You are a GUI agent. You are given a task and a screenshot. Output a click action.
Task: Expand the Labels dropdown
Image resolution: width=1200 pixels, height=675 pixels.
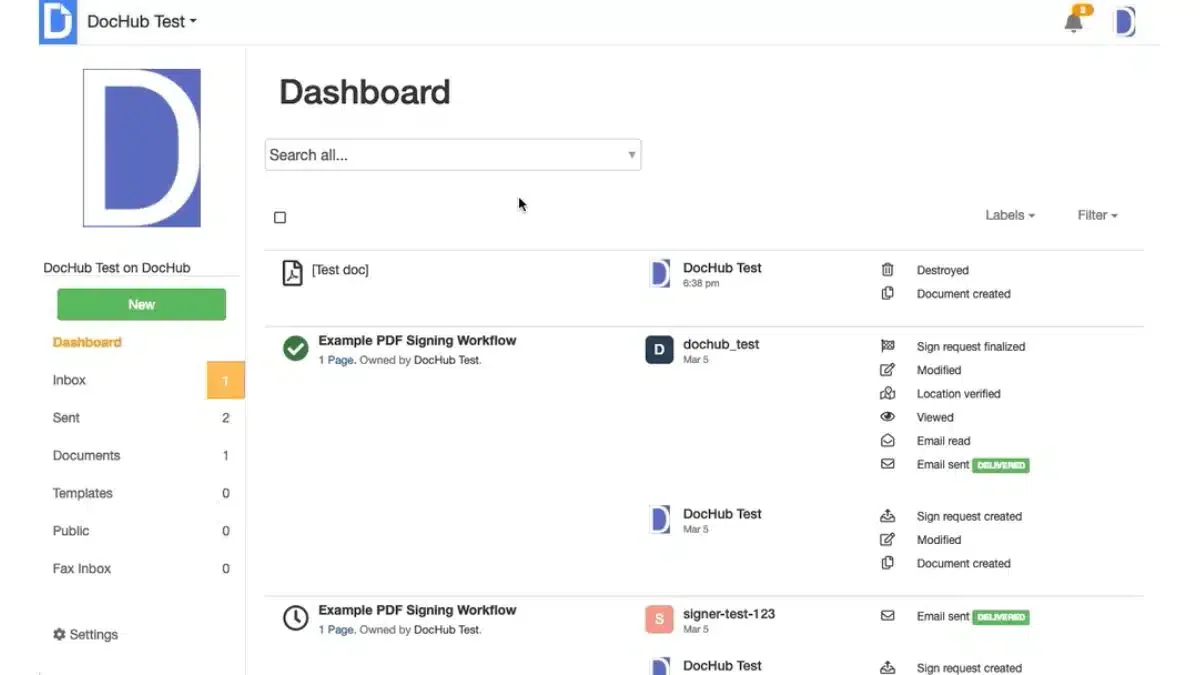(1010, 215)
